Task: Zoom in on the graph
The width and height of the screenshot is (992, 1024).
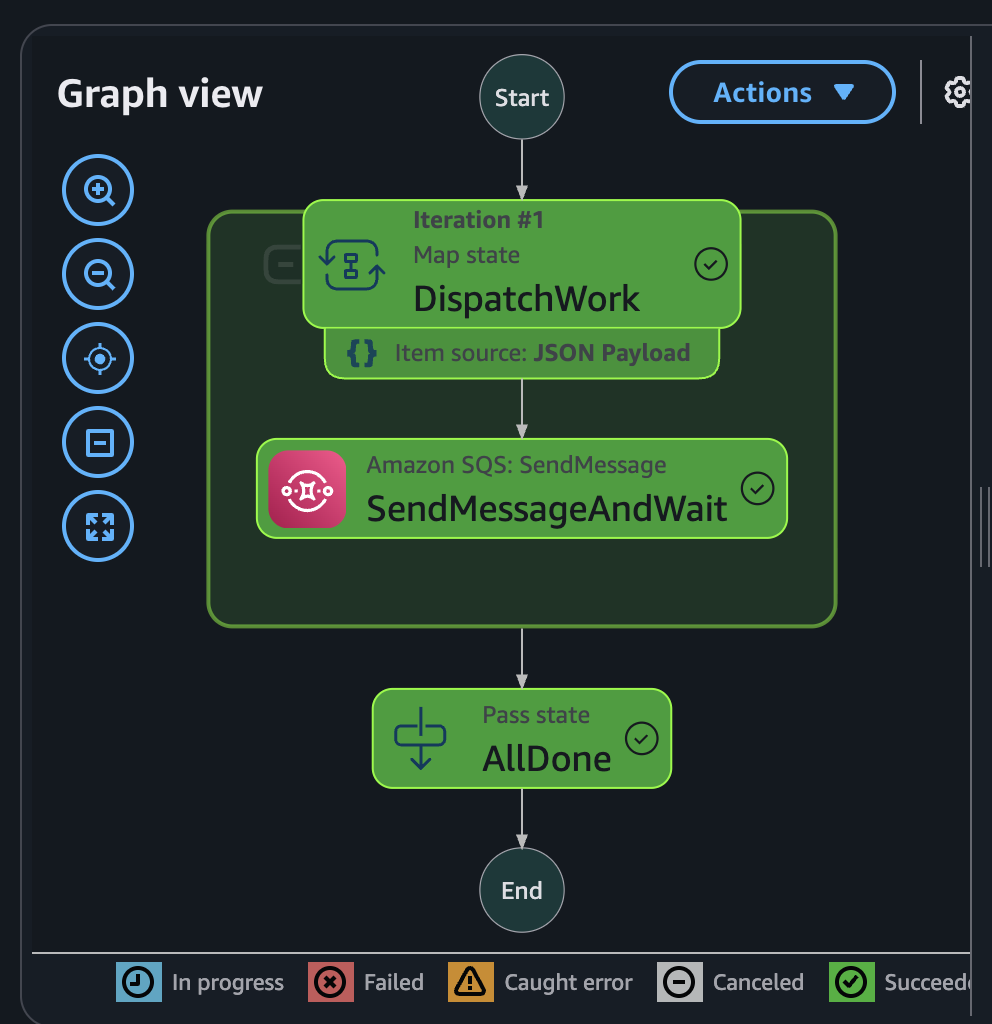Action: click(x=98, y=190)
